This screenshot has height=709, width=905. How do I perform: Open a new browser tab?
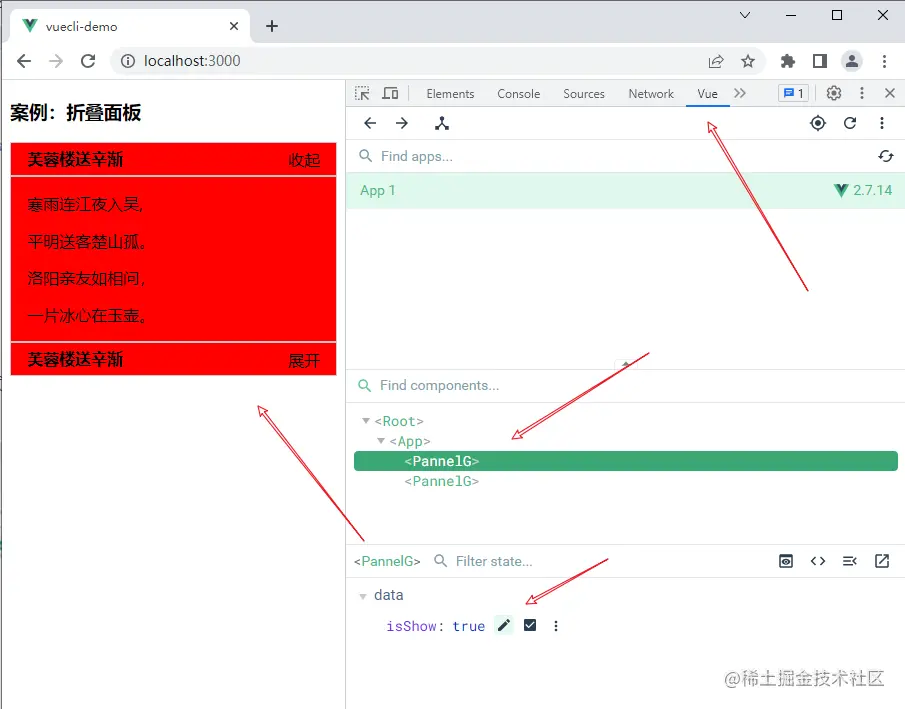click(x=272, y=26)
